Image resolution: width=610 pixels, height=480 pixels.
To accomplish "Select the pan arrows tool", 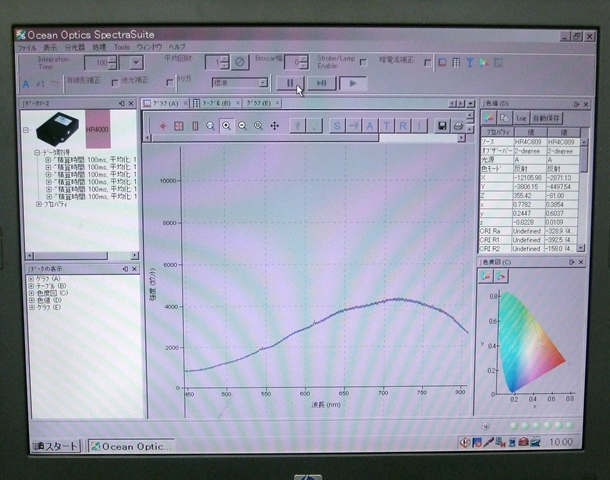I will [x=275, y=126].
